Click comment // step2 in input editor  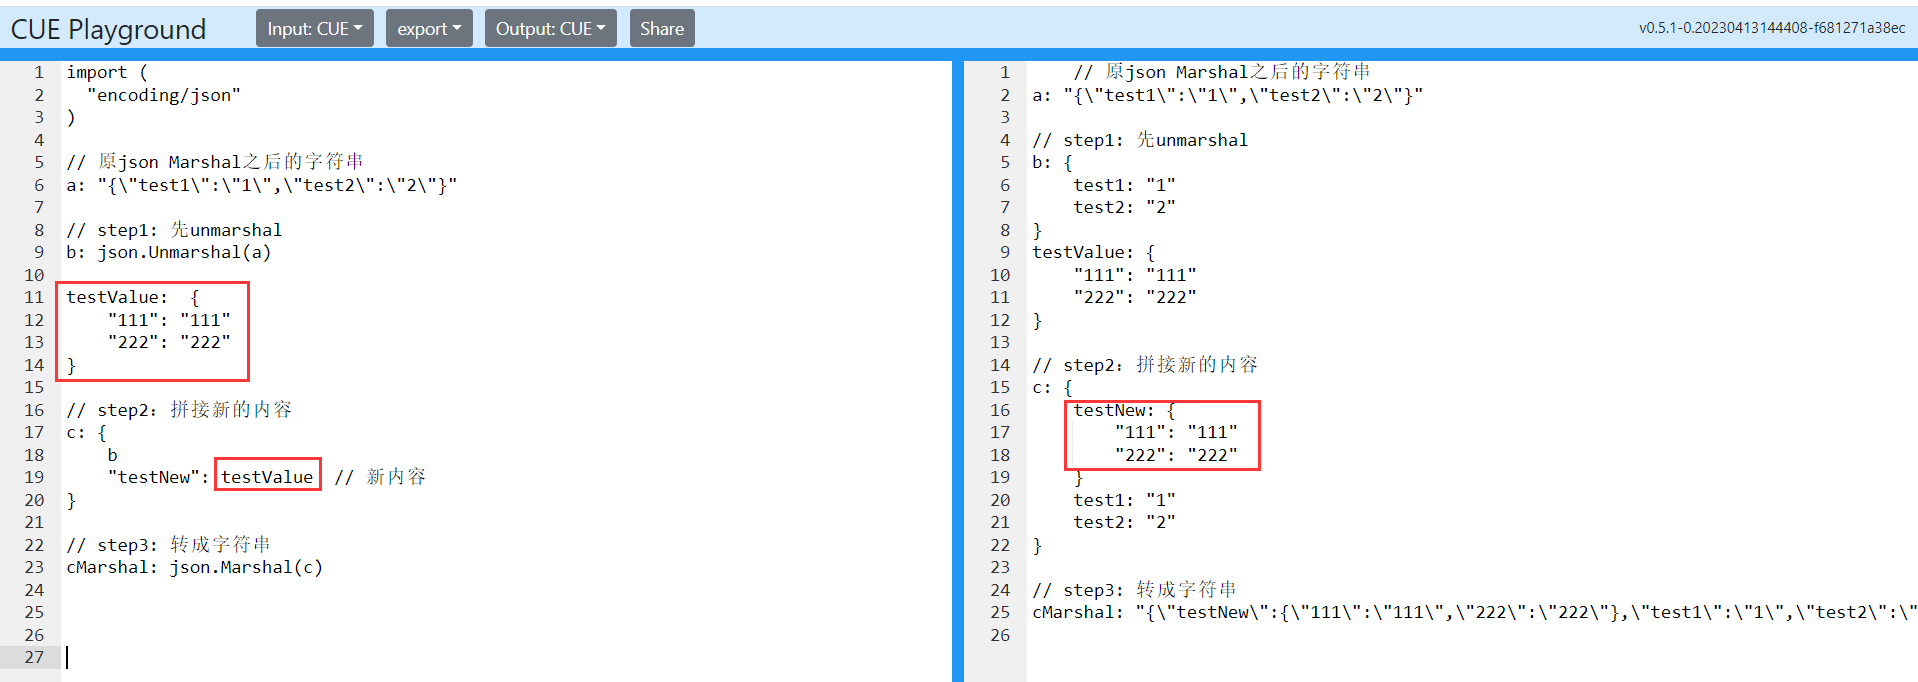(x=179, y=410)
